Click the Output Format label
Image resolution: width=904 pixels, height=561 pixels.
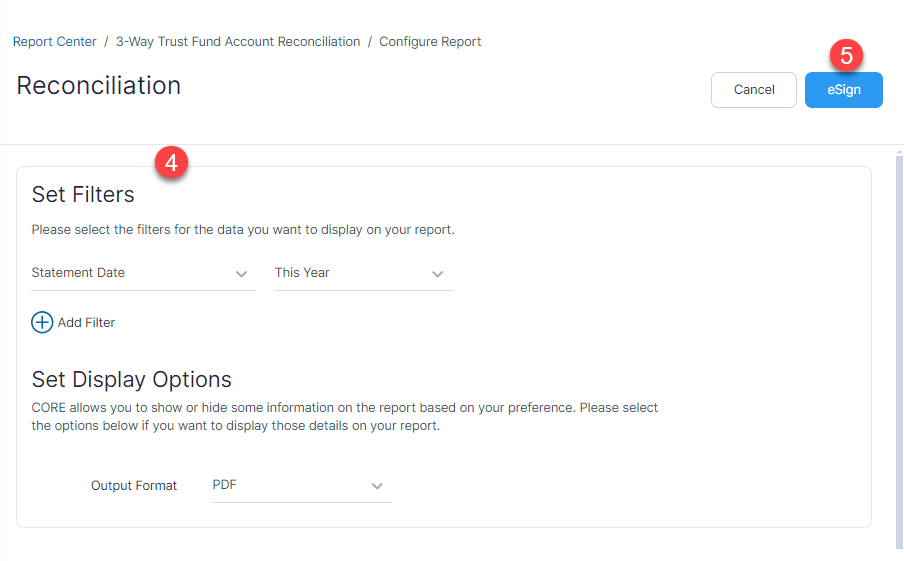[134, 485]
